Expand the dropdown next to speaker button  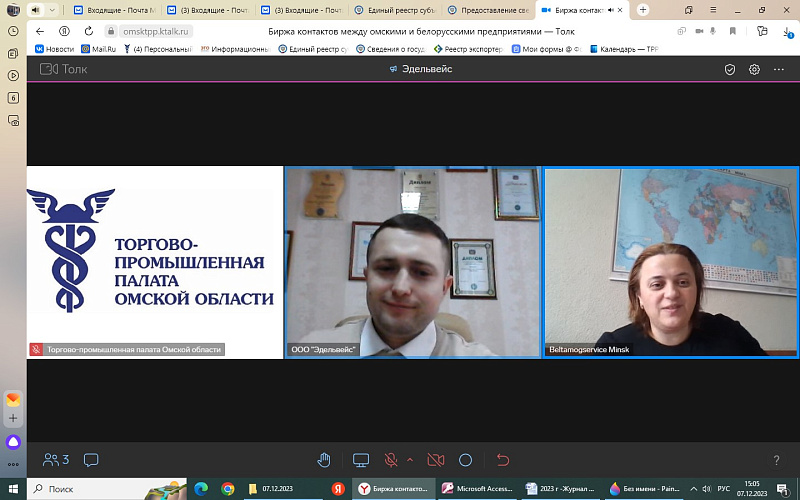pyautogui.click(x=52, y=10)
